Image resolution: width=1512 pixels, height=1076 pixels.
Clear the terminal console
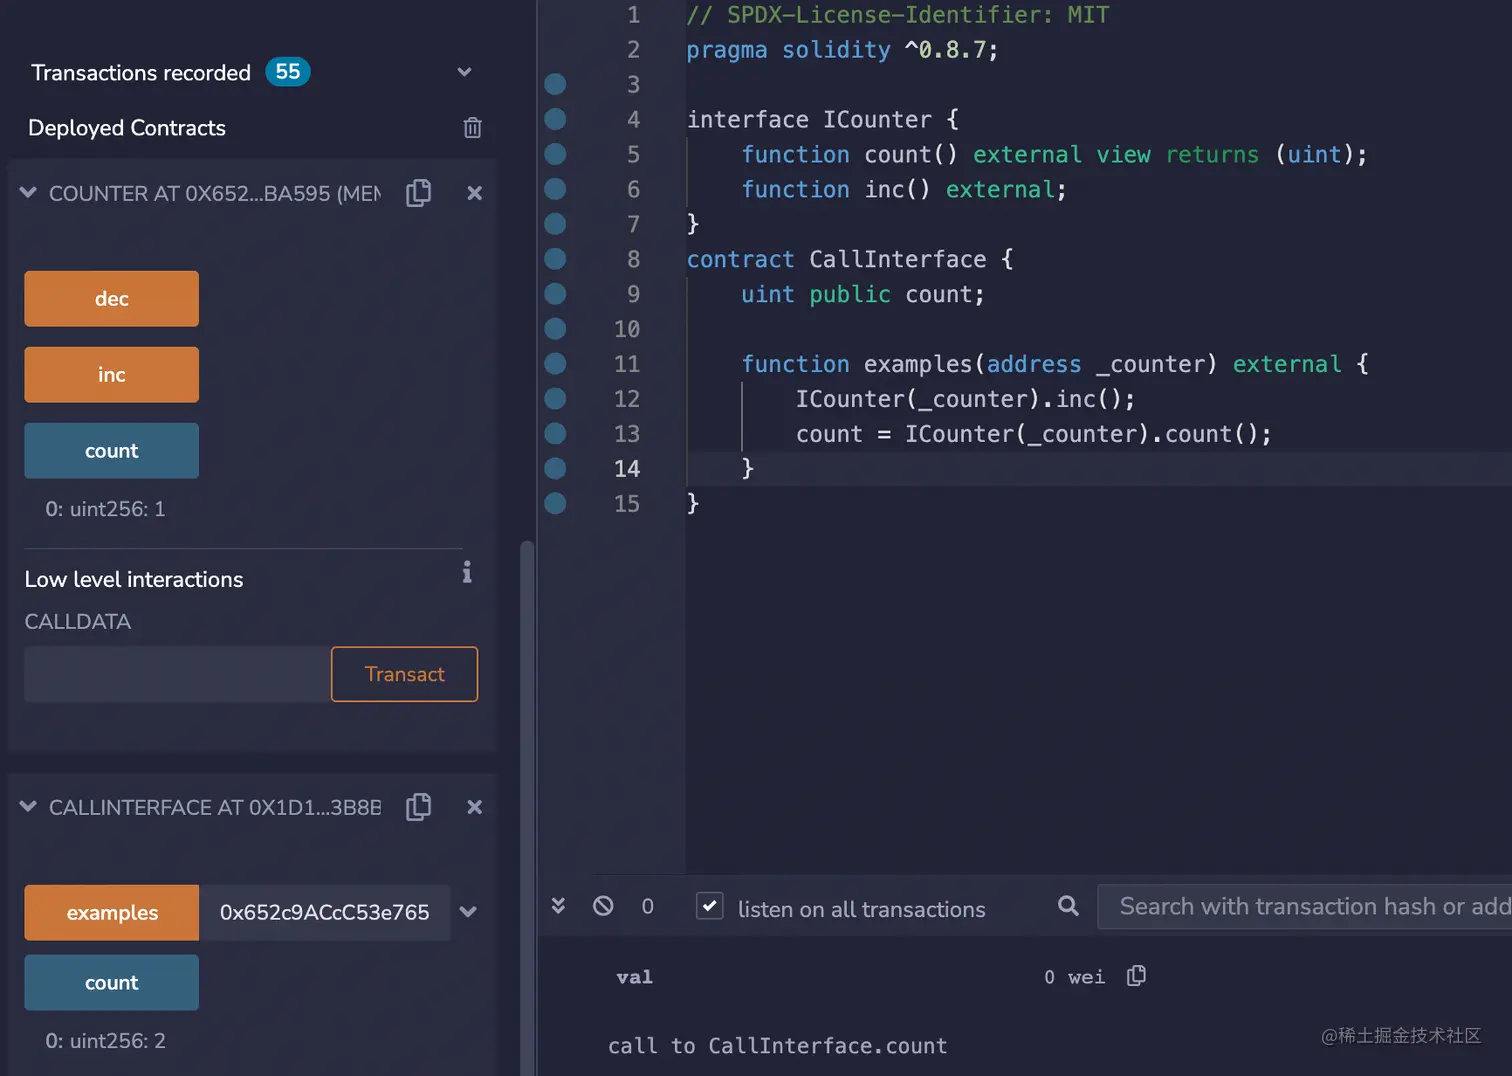coord(603,906)
